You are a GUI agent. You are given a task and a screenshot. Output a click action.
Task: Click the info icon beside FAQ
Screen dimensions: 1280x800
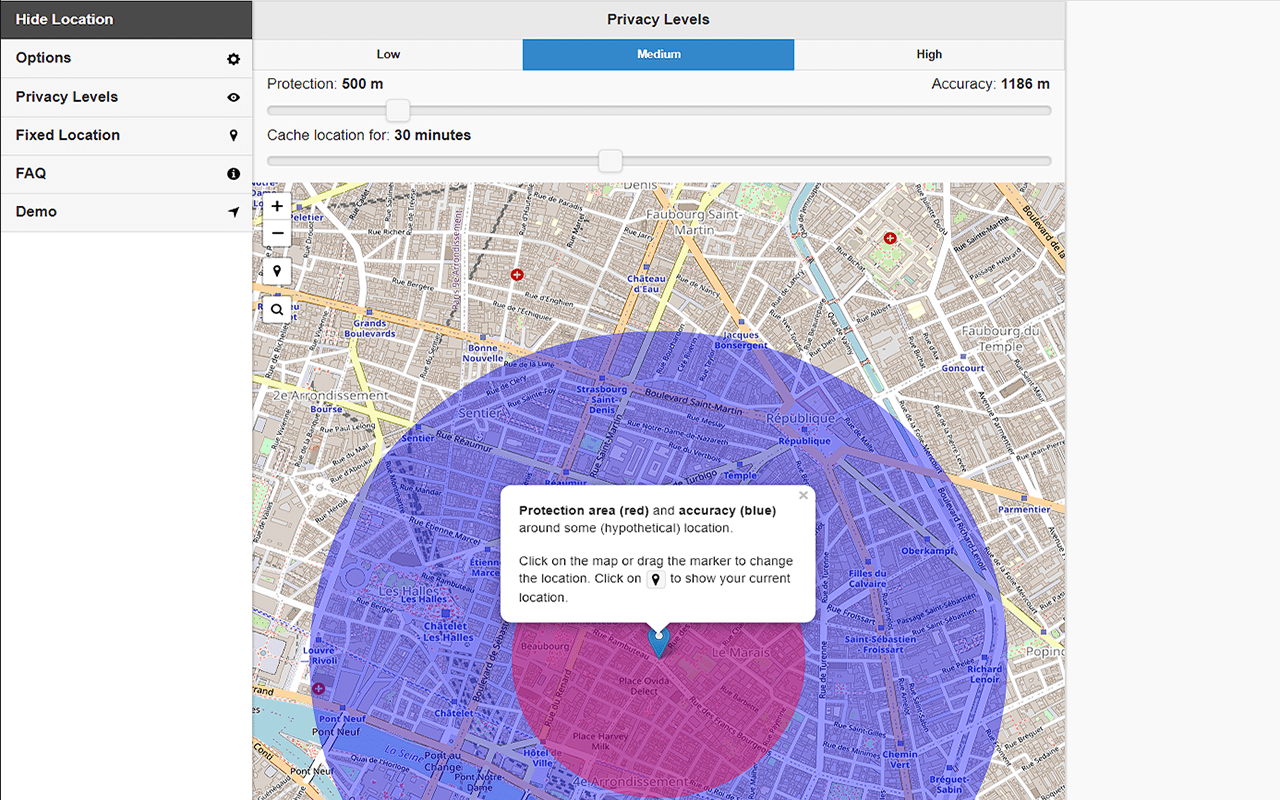pos(233,173)
